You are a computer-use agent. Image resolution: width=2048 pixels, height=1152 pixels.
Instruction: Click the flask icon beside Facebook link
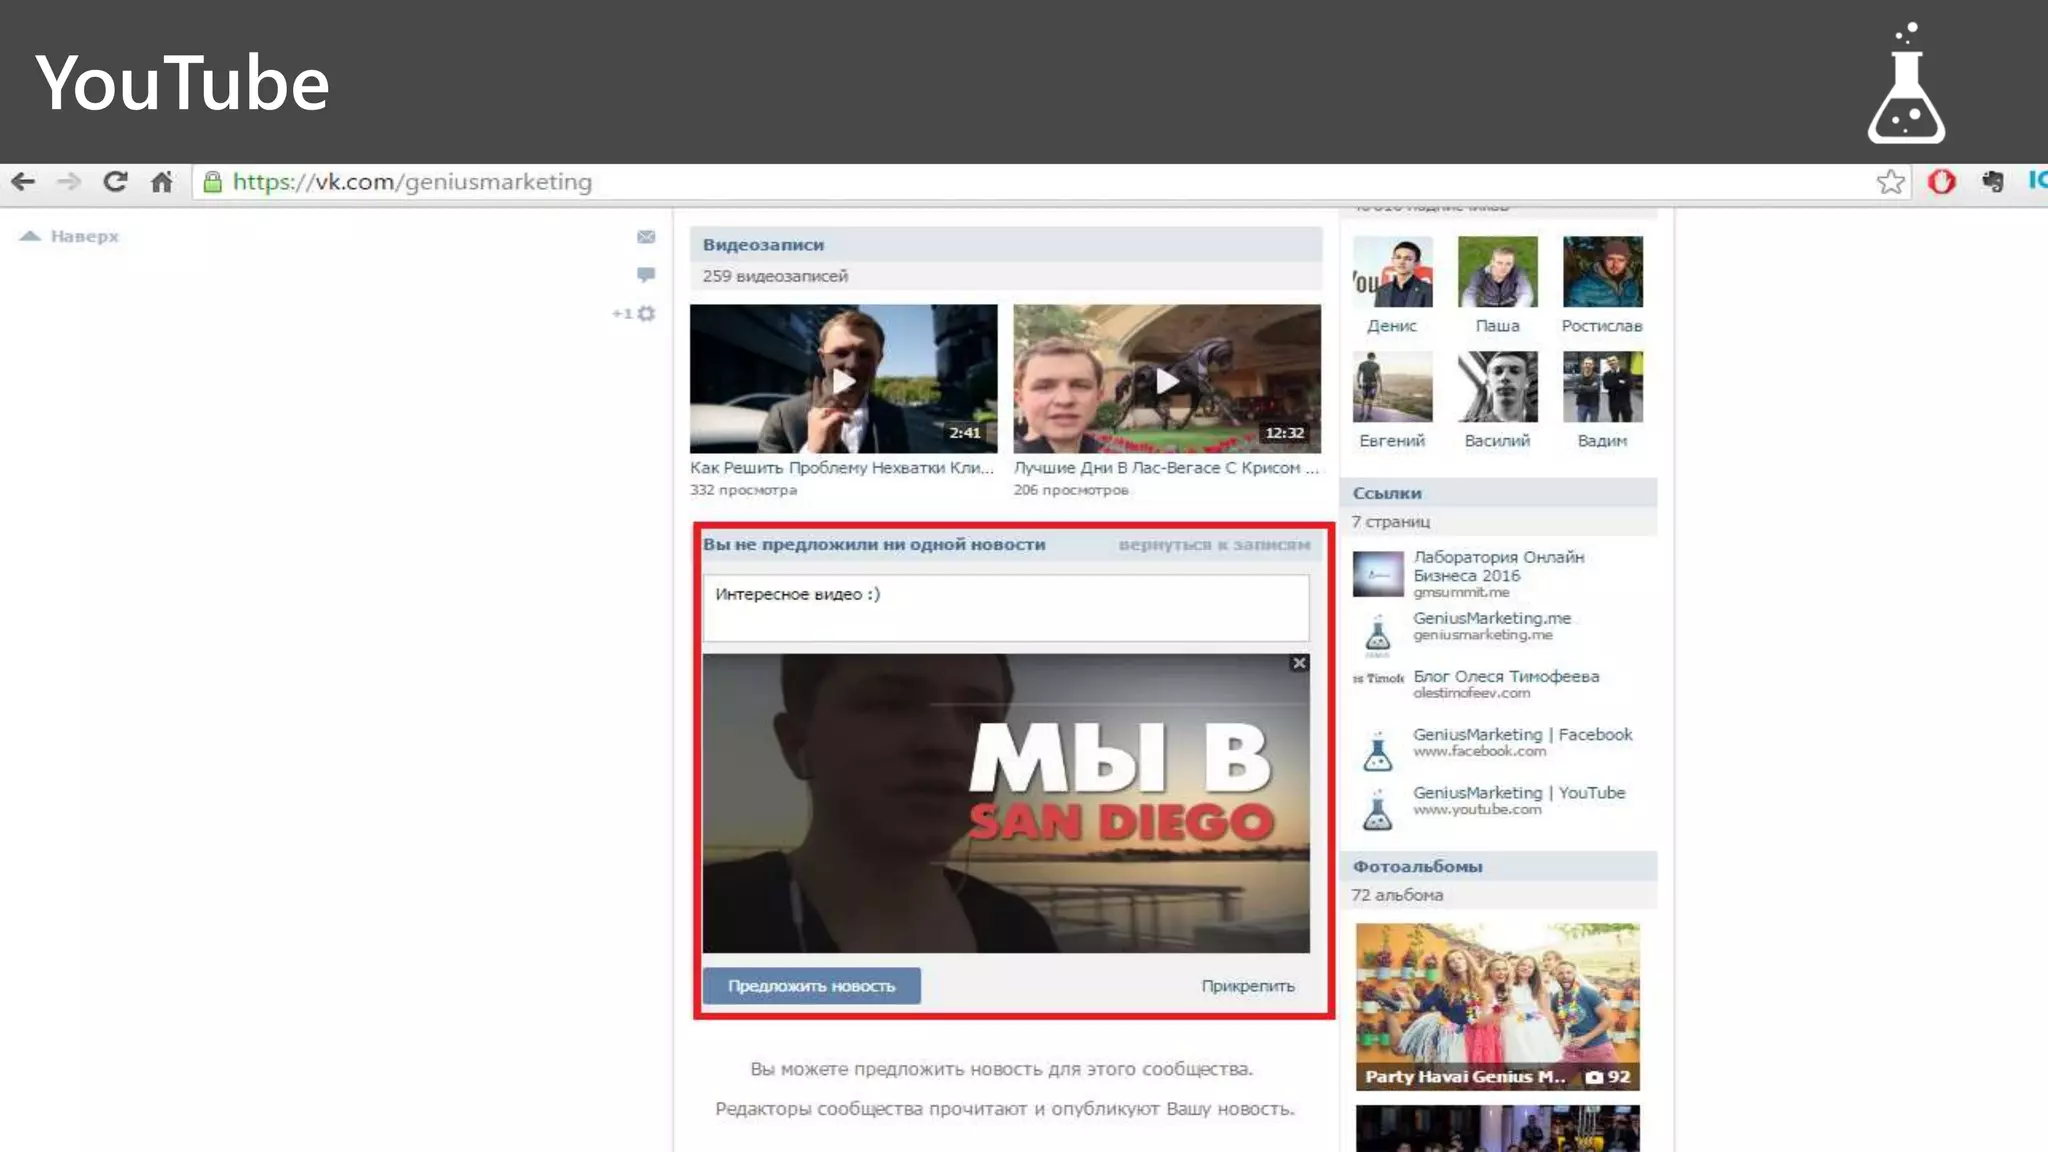[1378, 750]
